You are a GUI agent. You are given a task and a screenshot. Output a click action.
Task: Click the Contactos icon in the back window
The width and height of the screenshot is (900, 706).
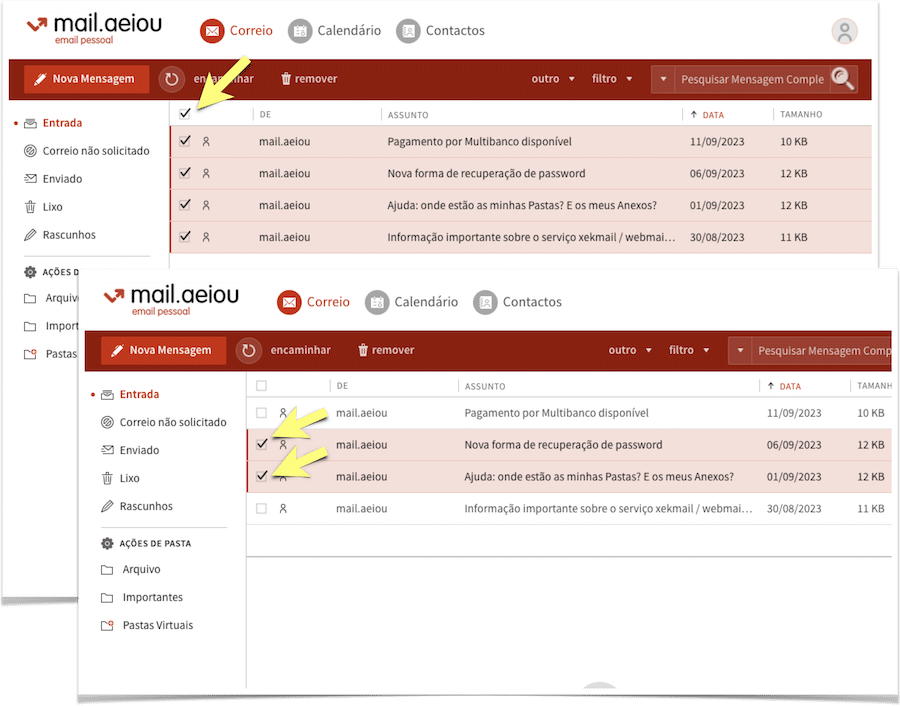(x=407, y=31)
